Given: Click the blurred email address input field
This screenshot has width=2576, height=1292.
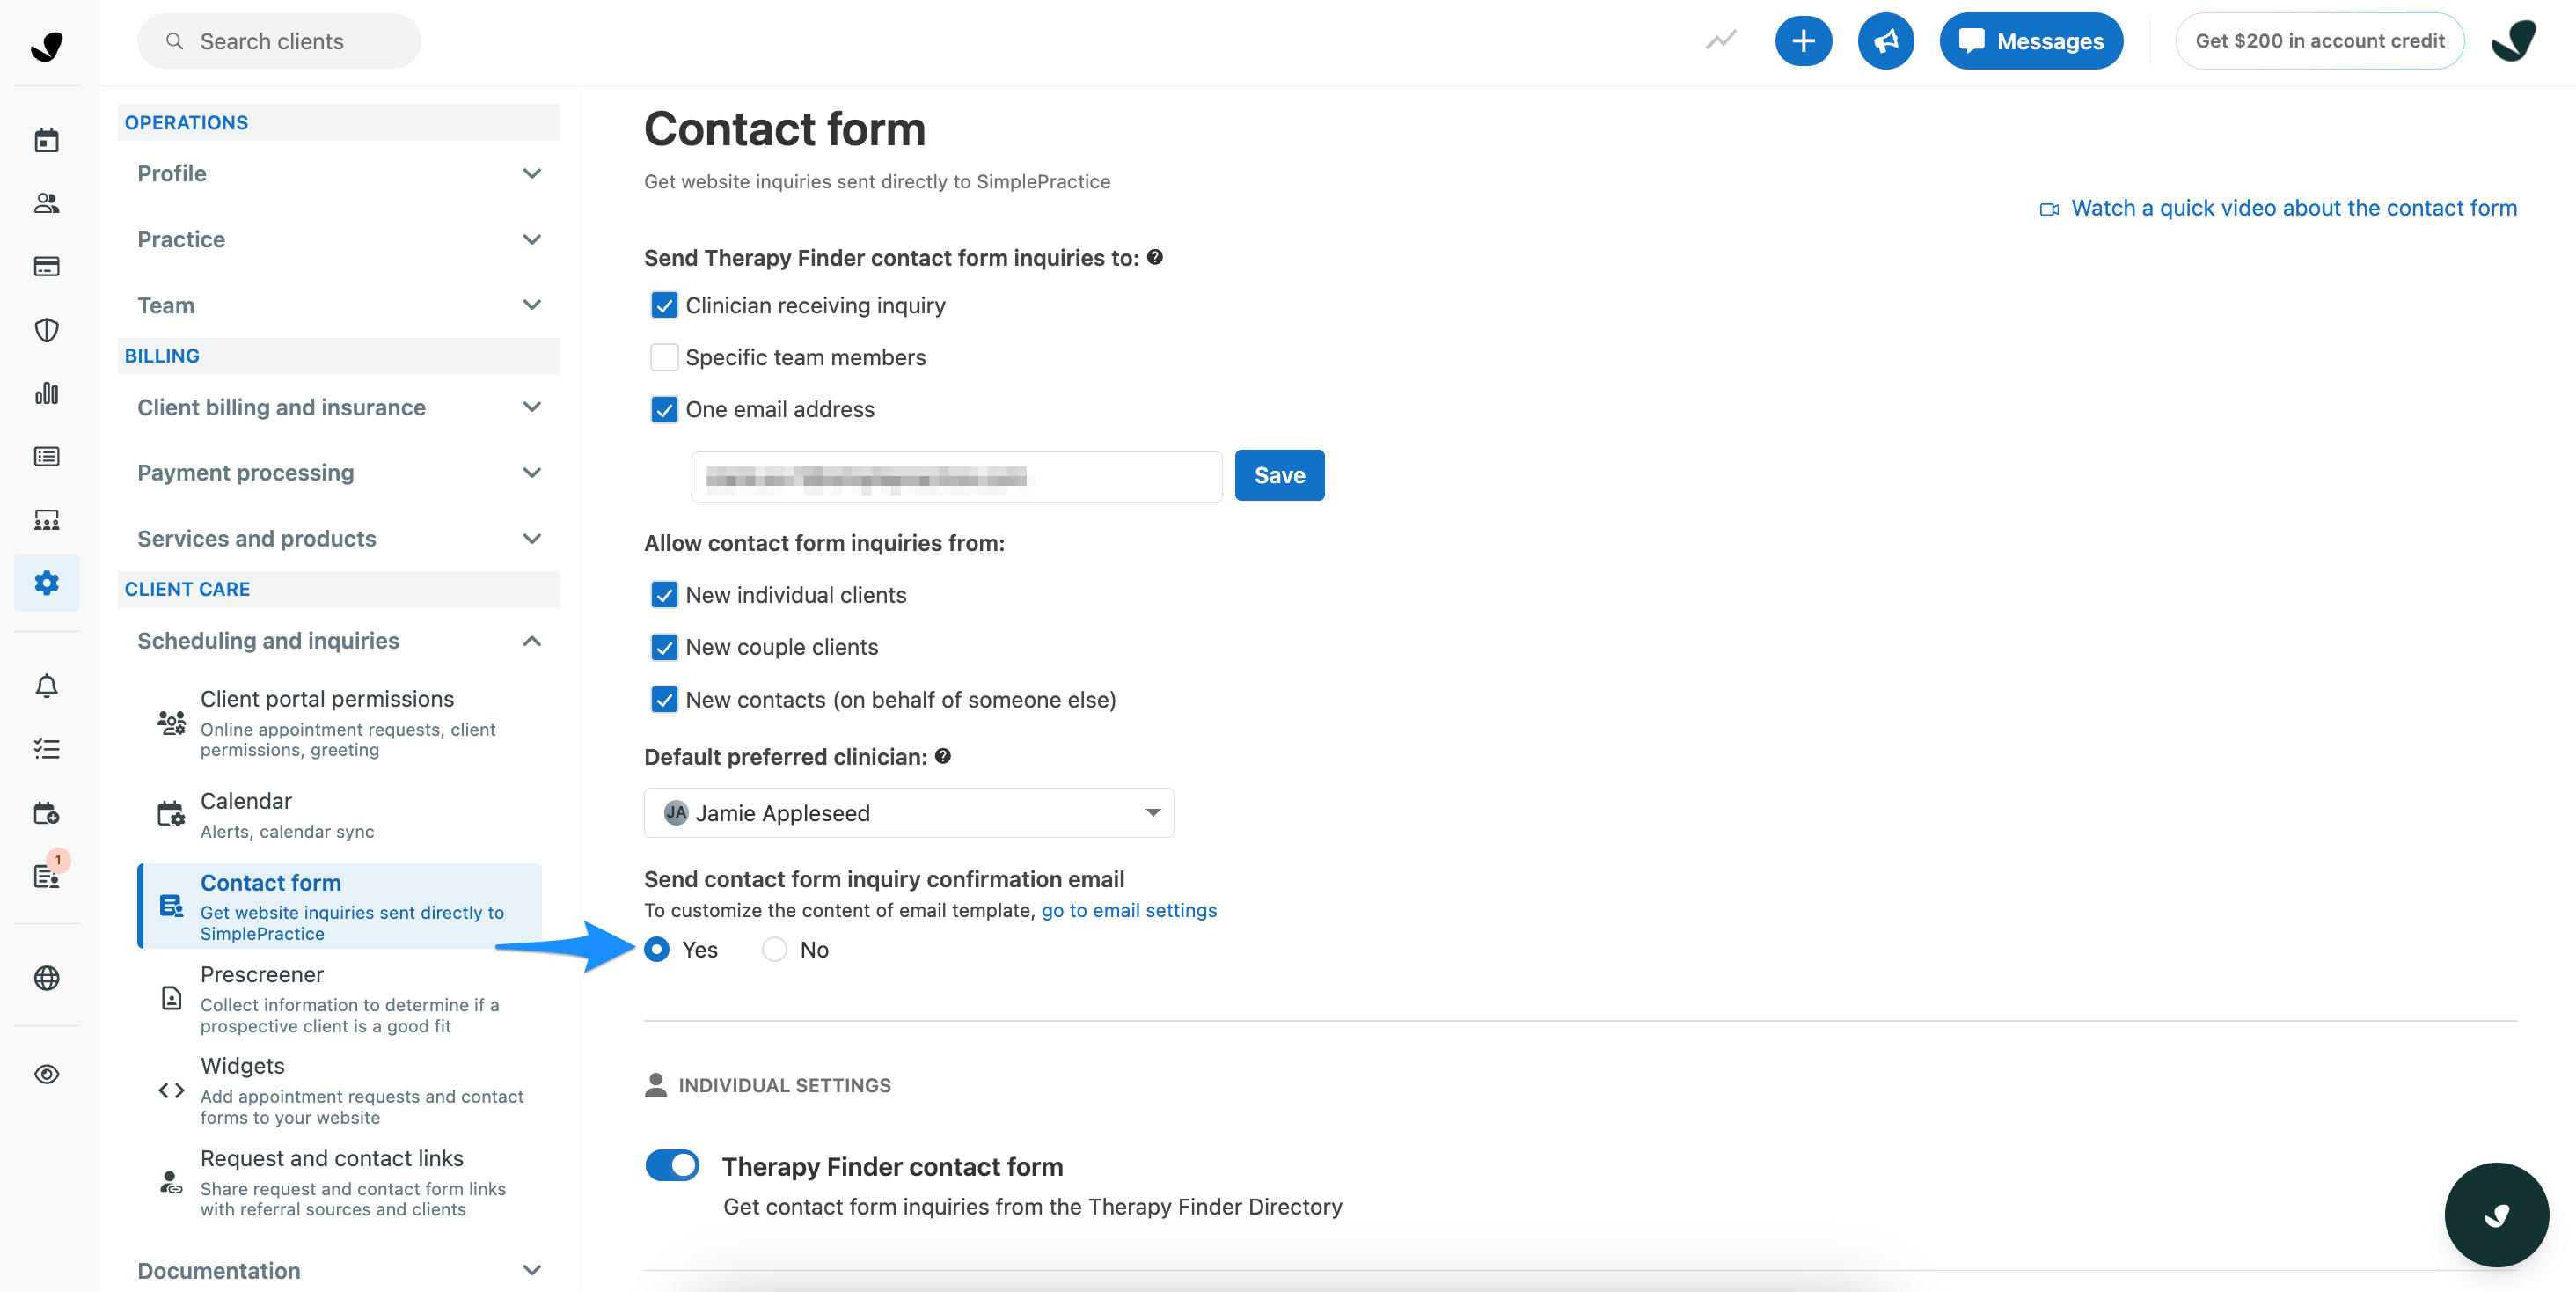Looking at the screenshot, I should point(956,477).
